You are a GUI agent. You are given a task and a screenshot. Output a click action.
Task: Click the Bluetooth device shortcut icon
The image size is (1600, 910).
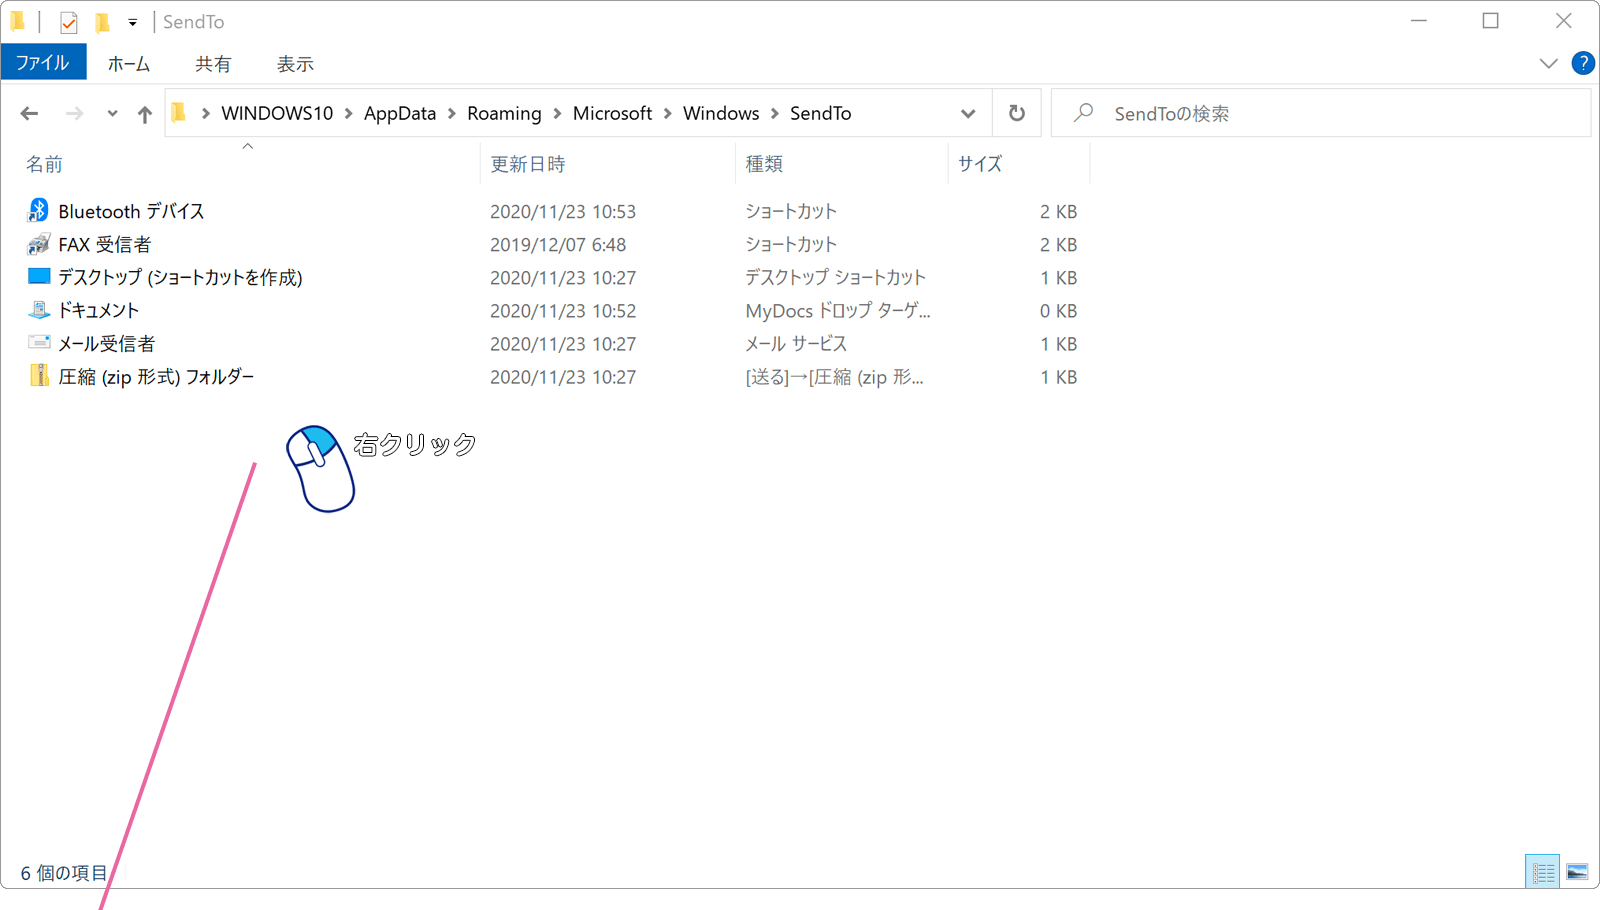point(38,210)
